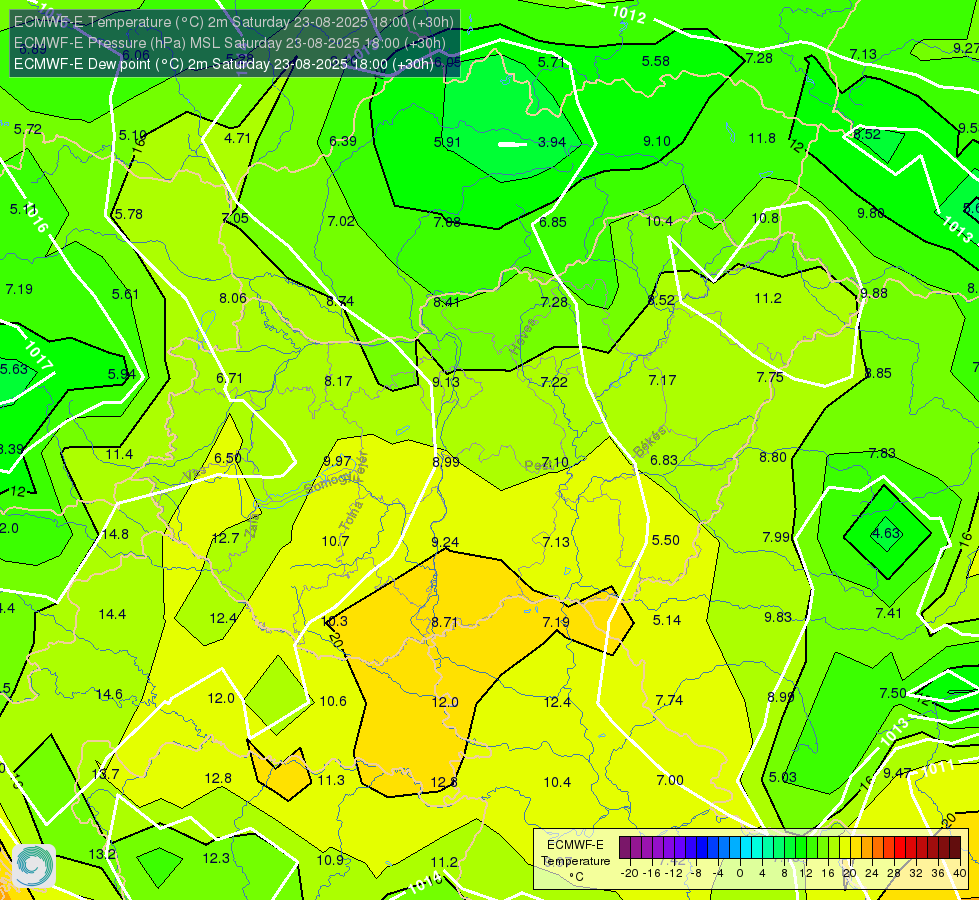The image size is (979, 900).
Task: Click the dew point value 11.4
Action: point(119,454)
